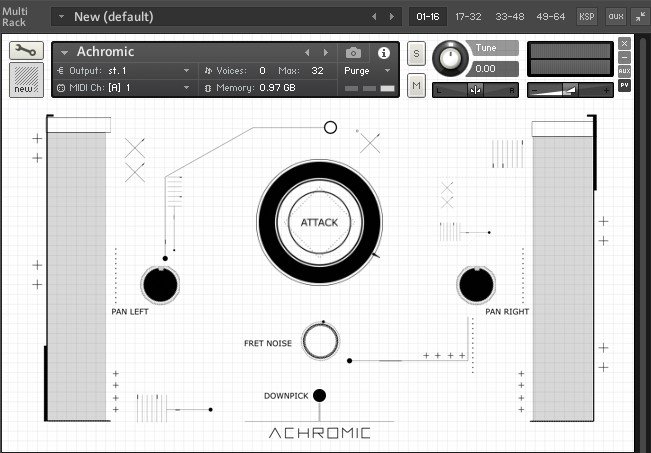Click the Multi Rack label
This screenshot has height=453, width=651.
click(x=15, y=17)
